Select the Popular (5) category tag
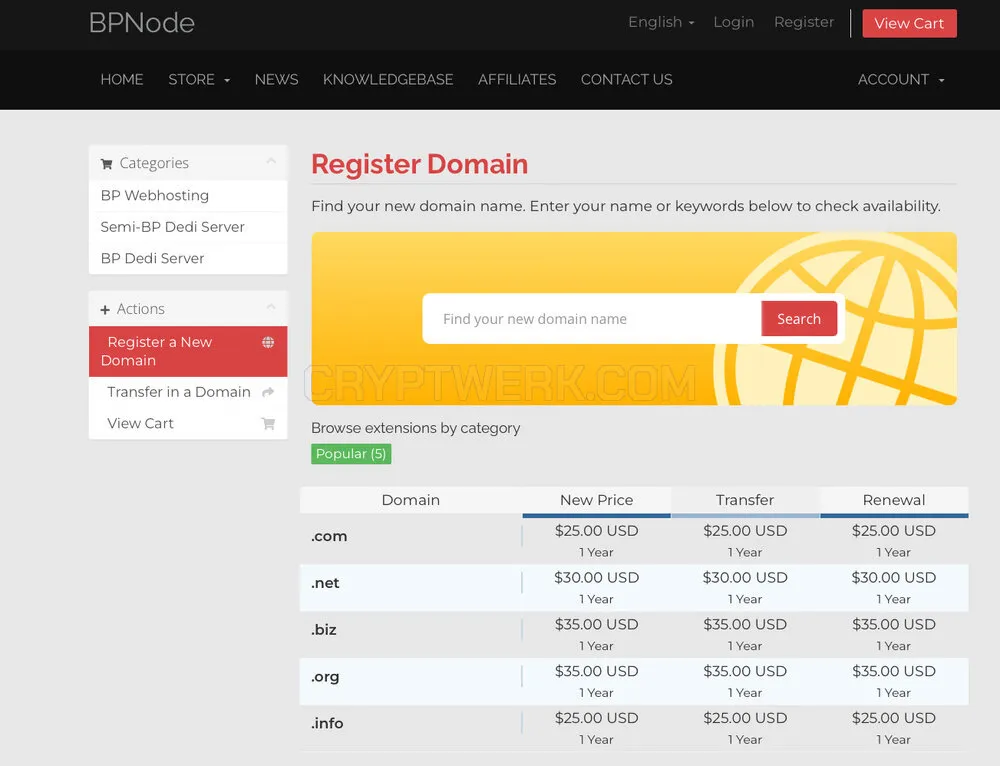1000x766 pixels. click(x=351, y=454)
